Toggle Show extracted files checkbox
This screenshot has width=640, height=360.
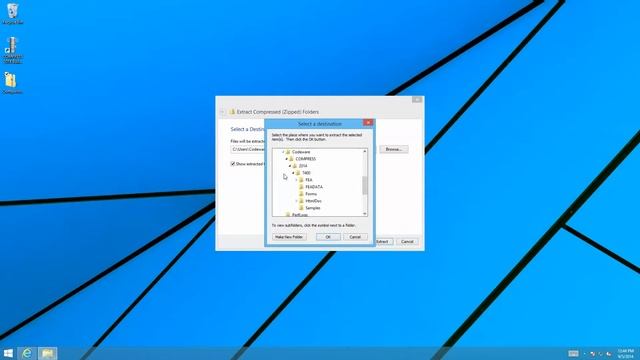pos(233,164)
